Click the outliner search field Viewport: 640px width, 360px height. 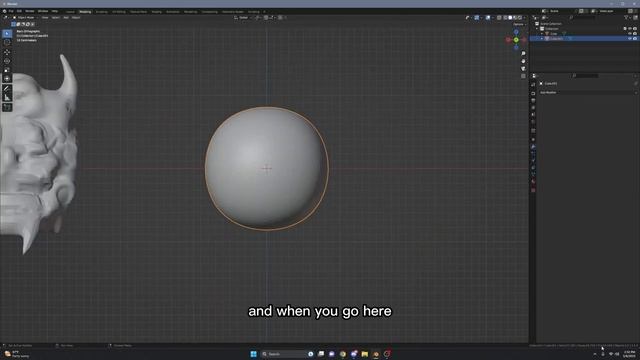click(583, 18)
